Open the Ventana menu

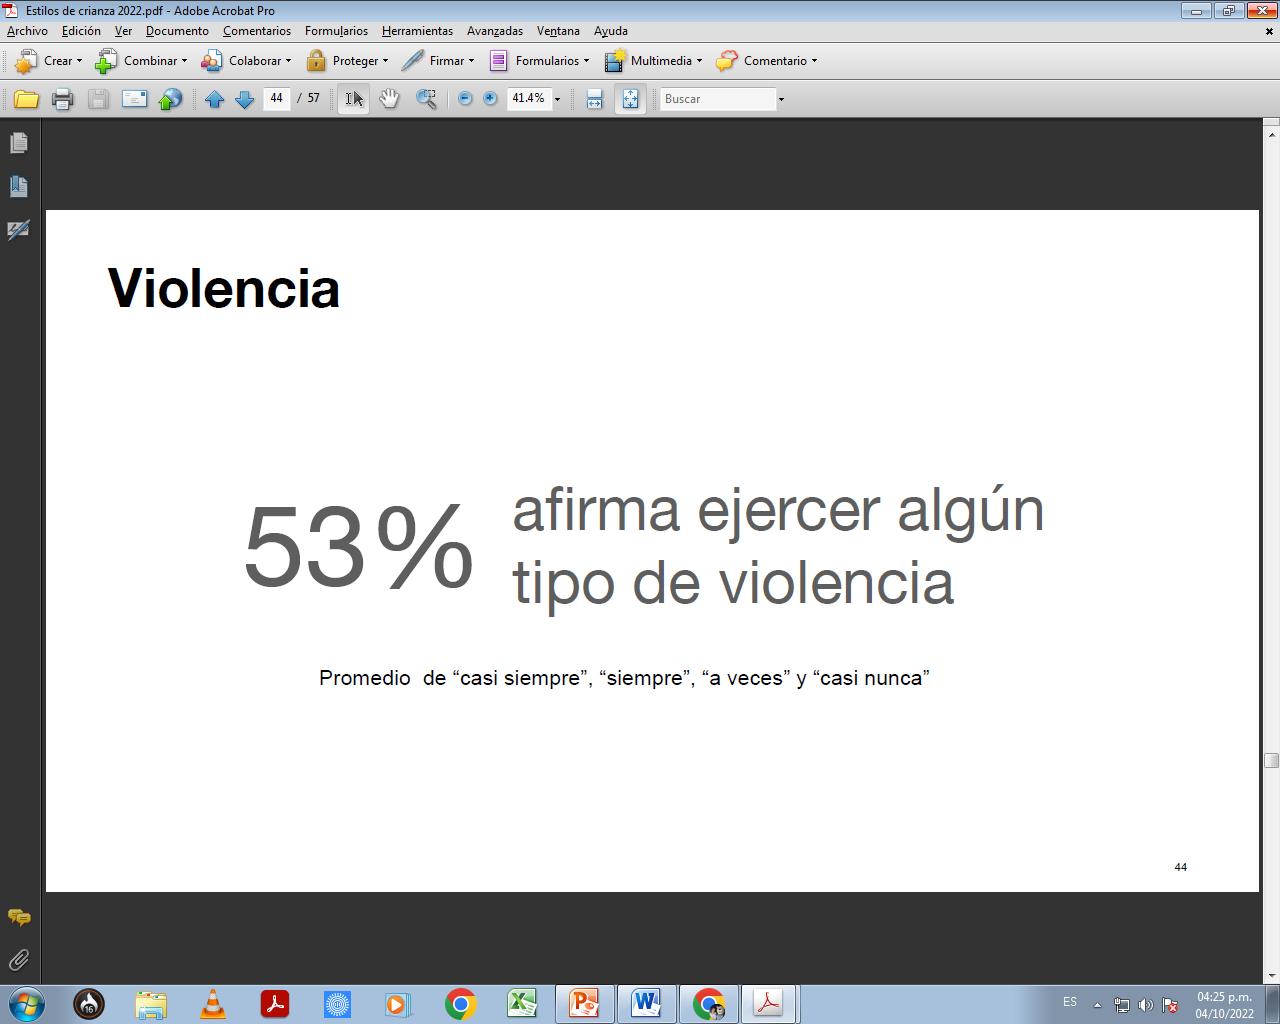point(558,31)
